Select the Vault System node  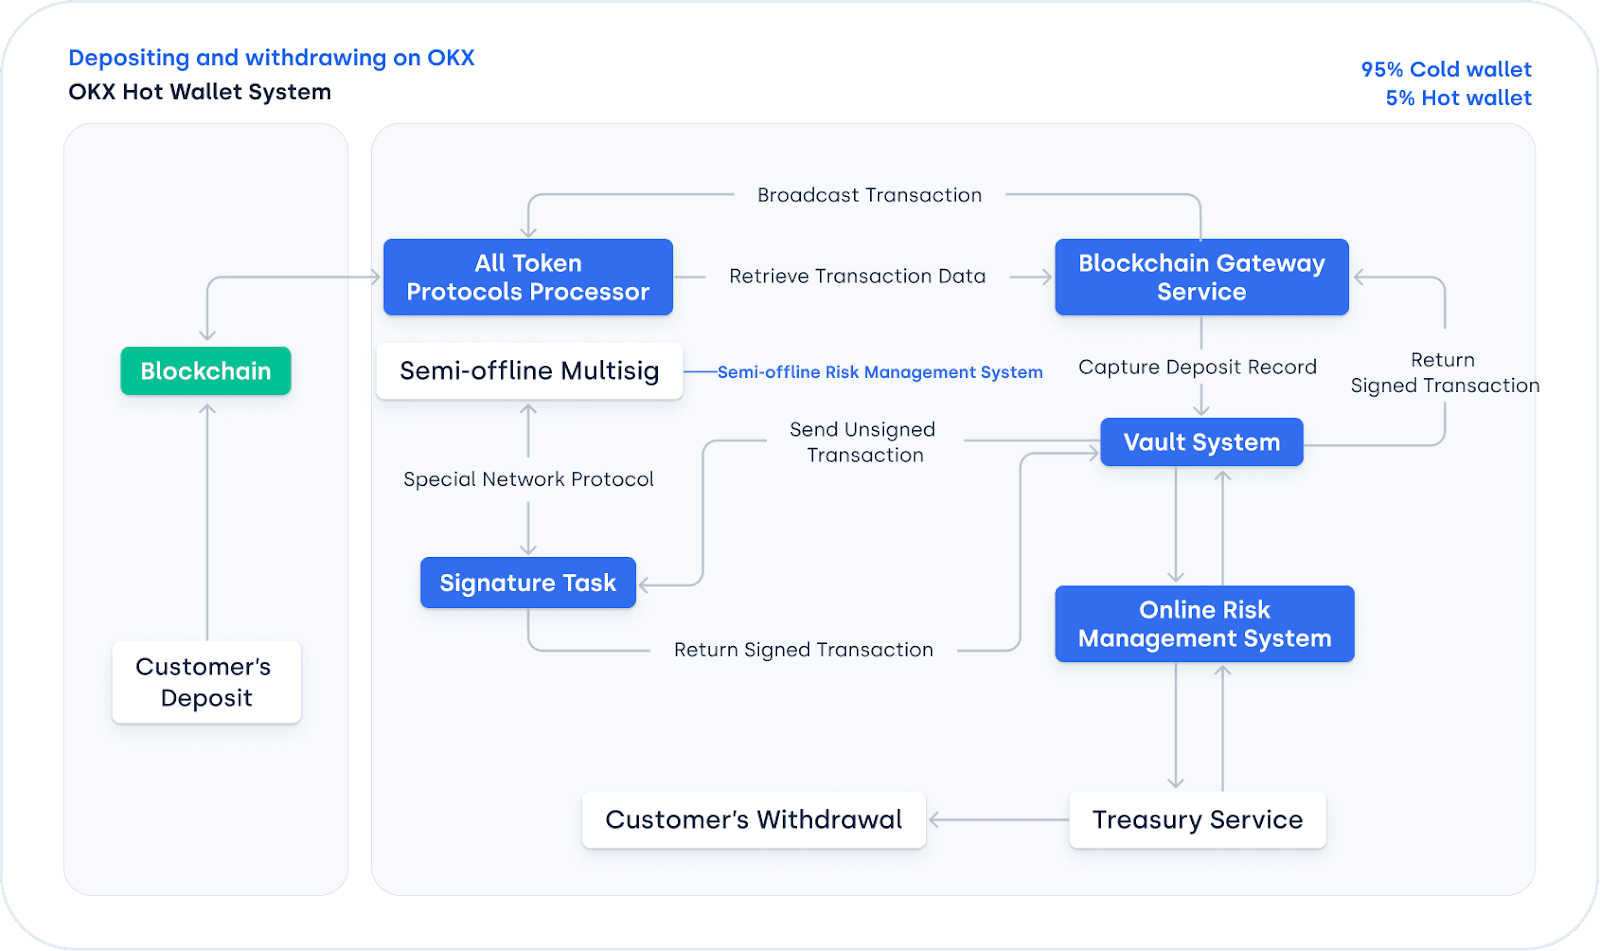click(1202, 442)
